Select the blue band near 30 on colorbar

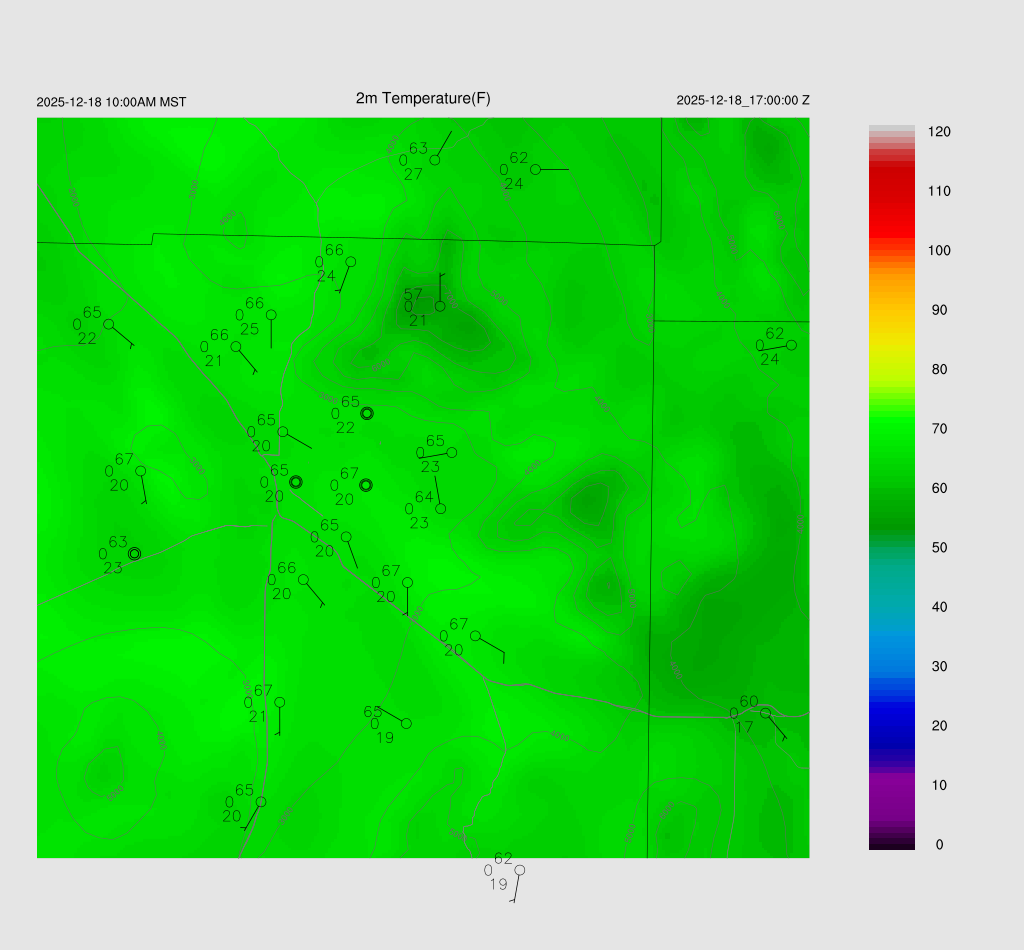[891, 666]
